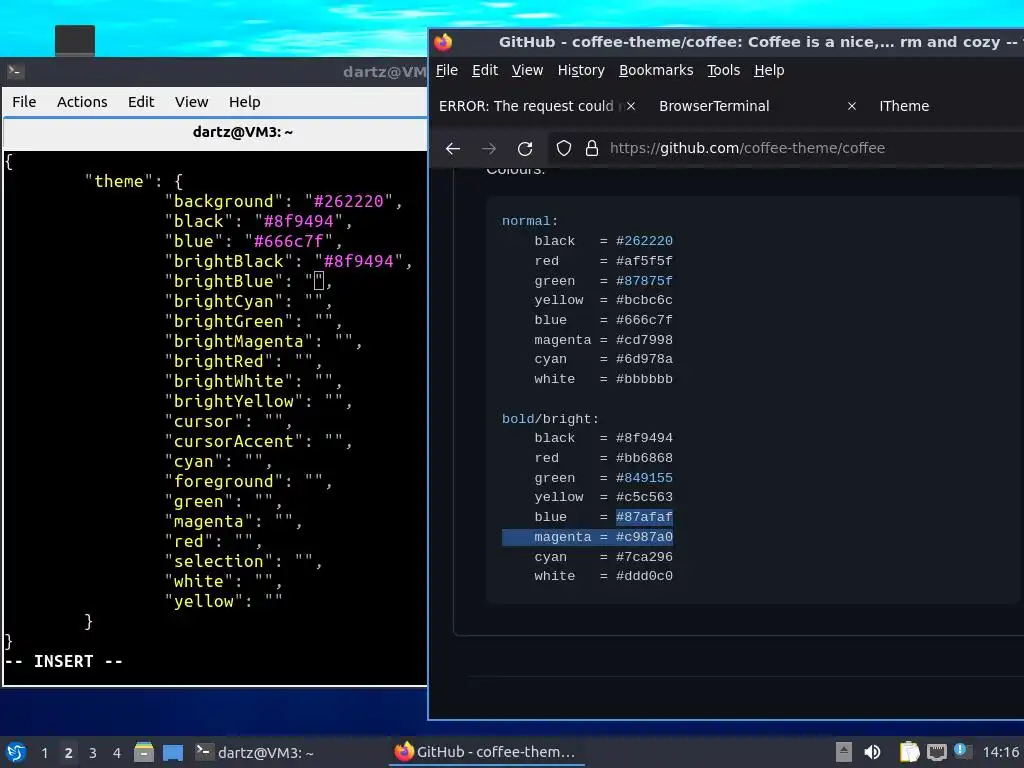This screenshot has height=768, width=1024.
Task: Open Firefox Bookmarks menu
Action: [x=656, y=70]
